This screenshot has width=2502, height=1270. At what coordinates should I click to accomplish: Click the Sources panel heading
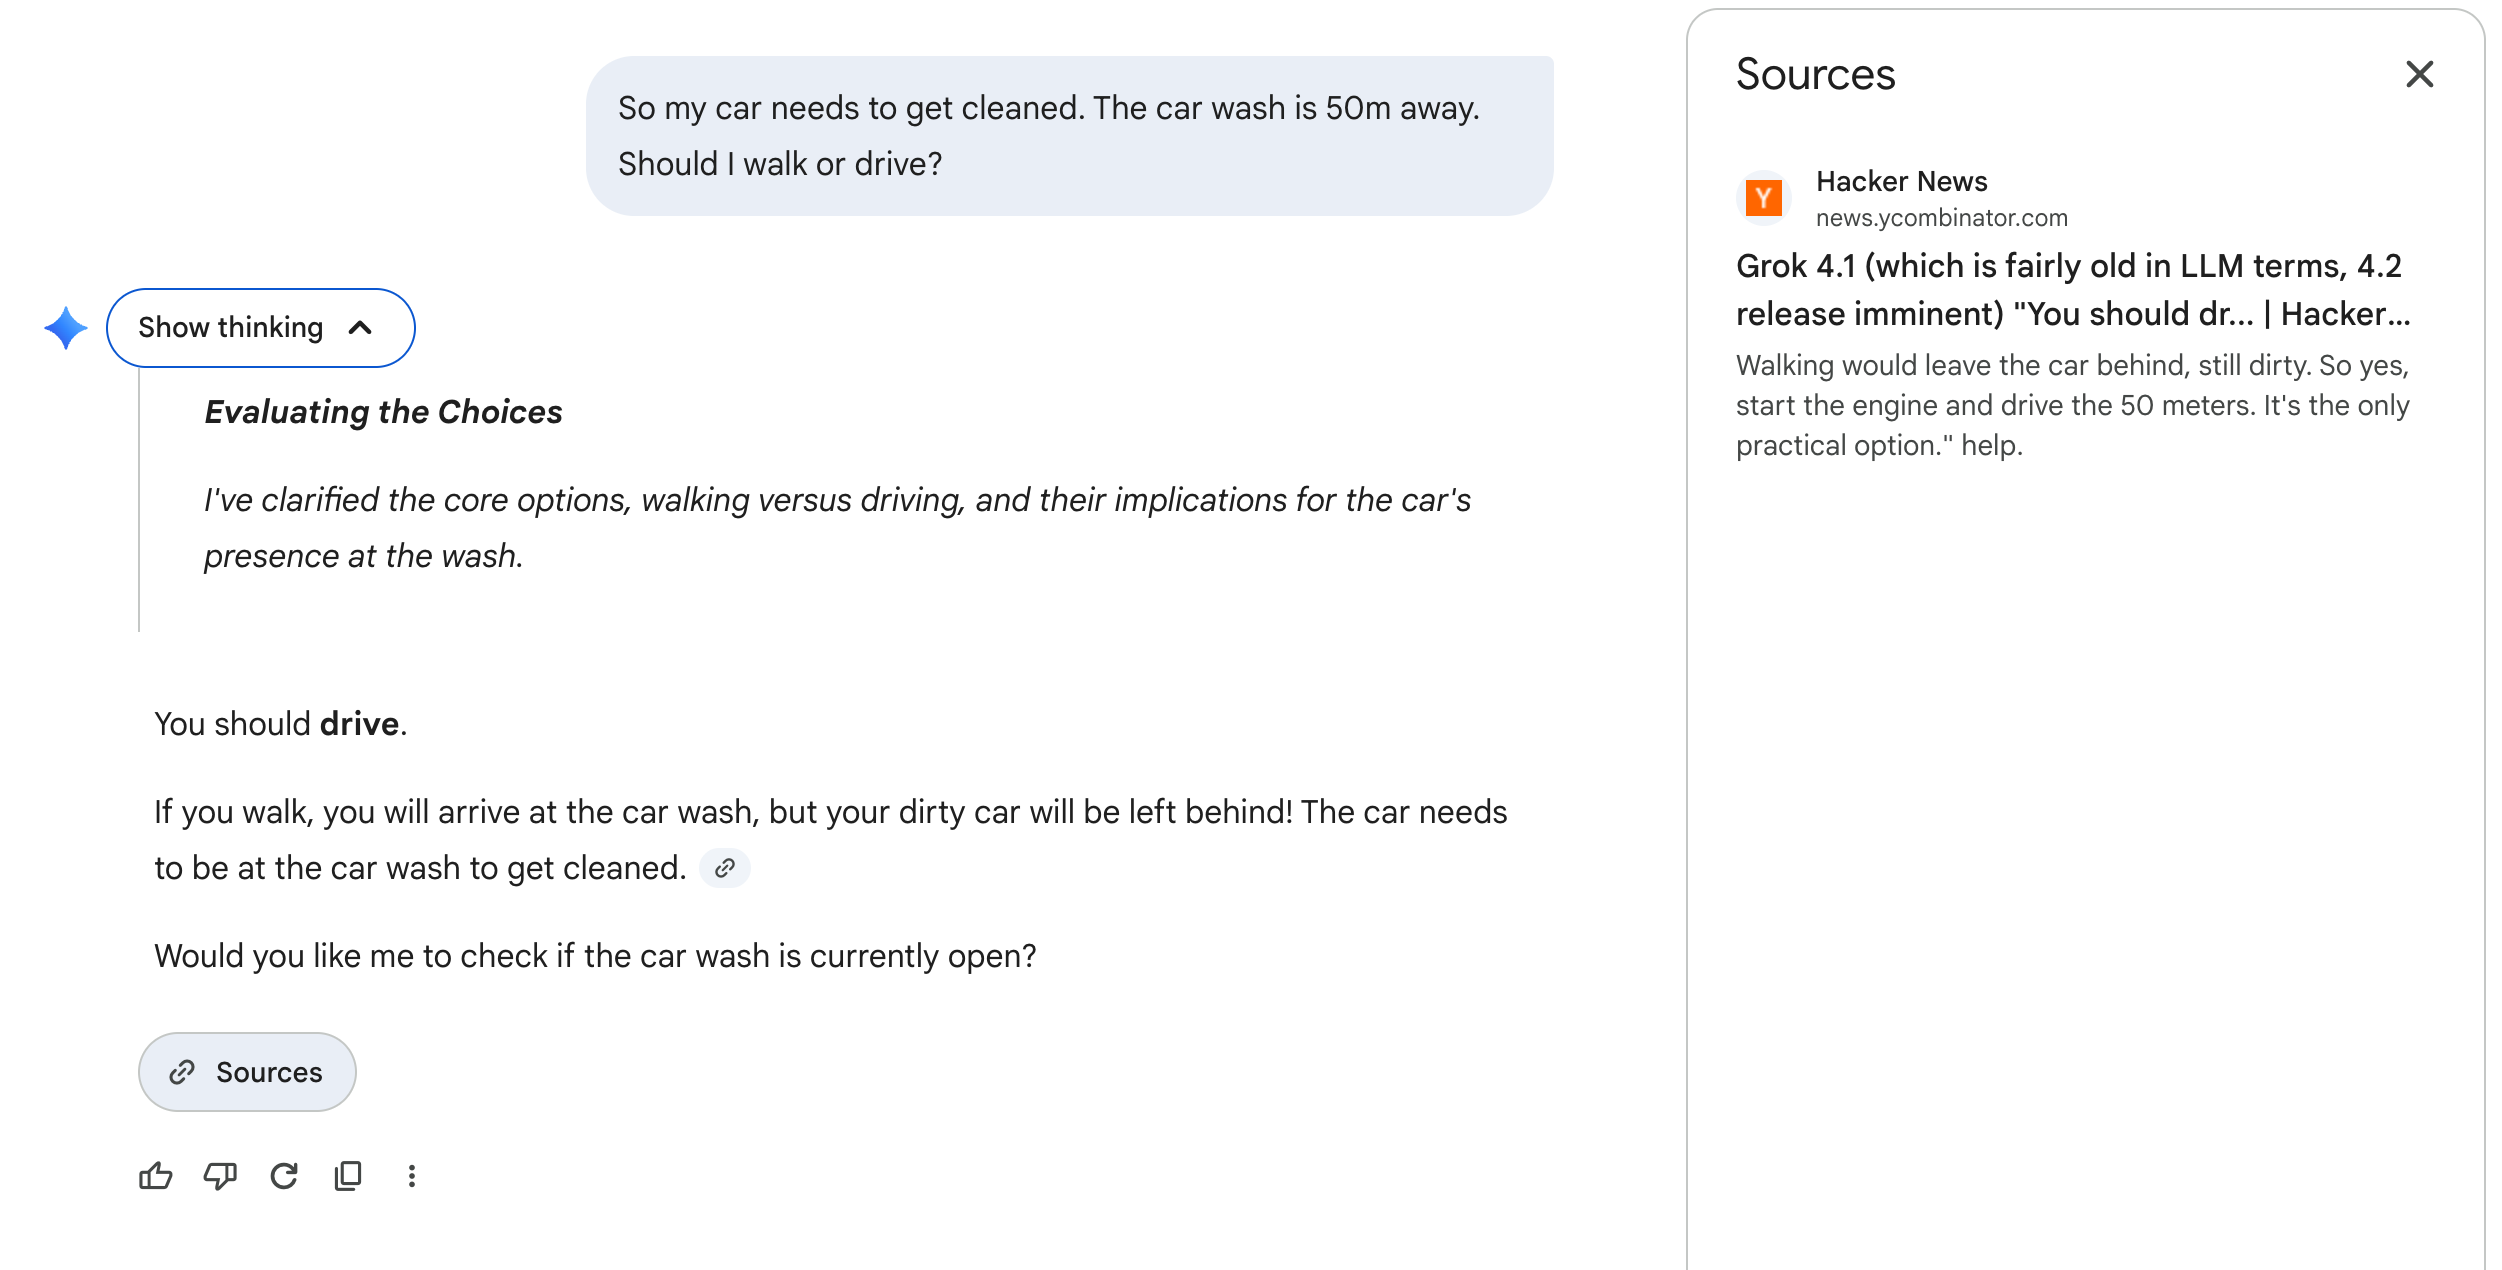(x=1815, y=74)
